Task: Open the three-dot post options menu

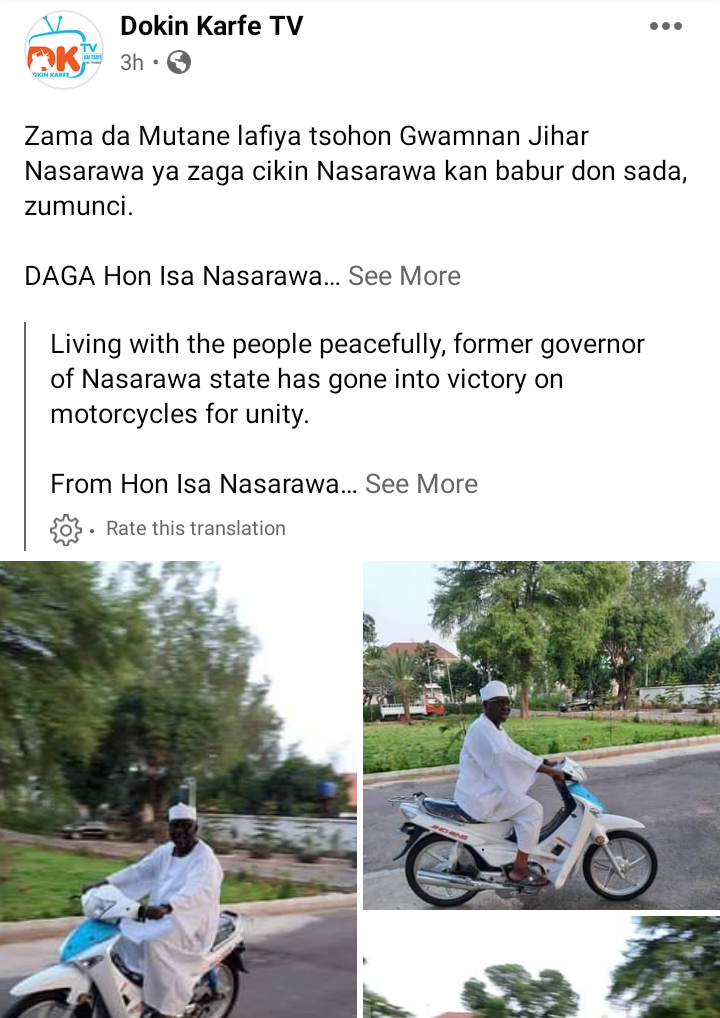Action: click(666, 27)
